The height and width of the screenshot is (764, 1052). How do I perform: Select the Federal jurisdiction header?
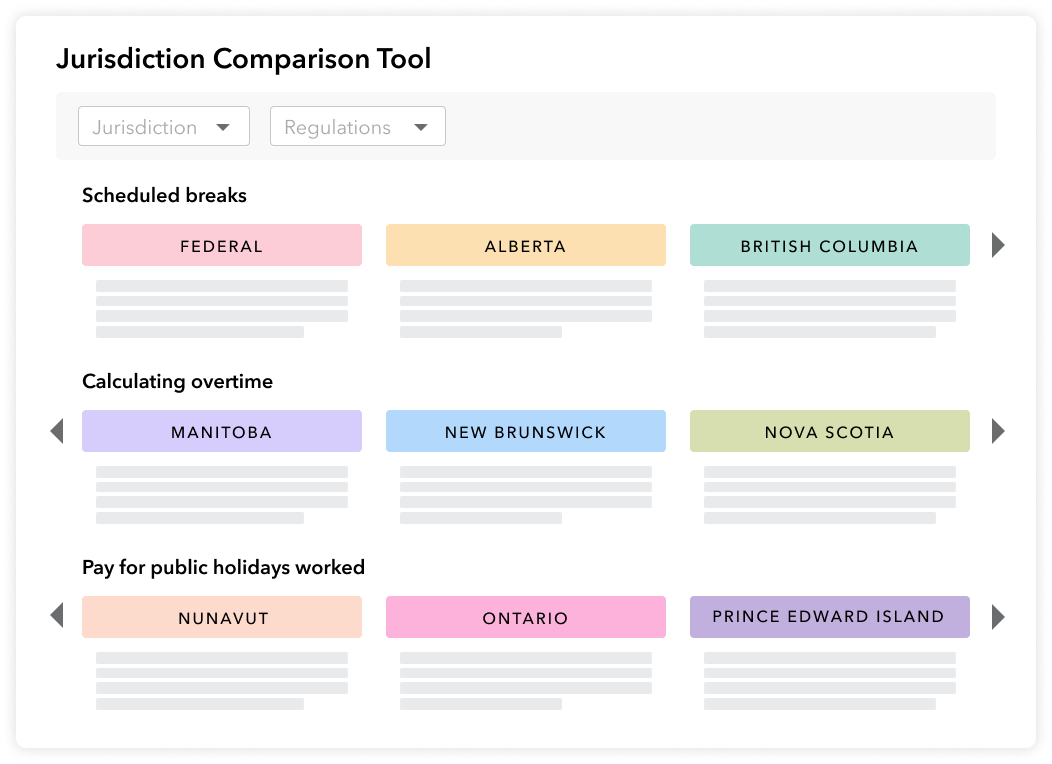pos(221,245)
